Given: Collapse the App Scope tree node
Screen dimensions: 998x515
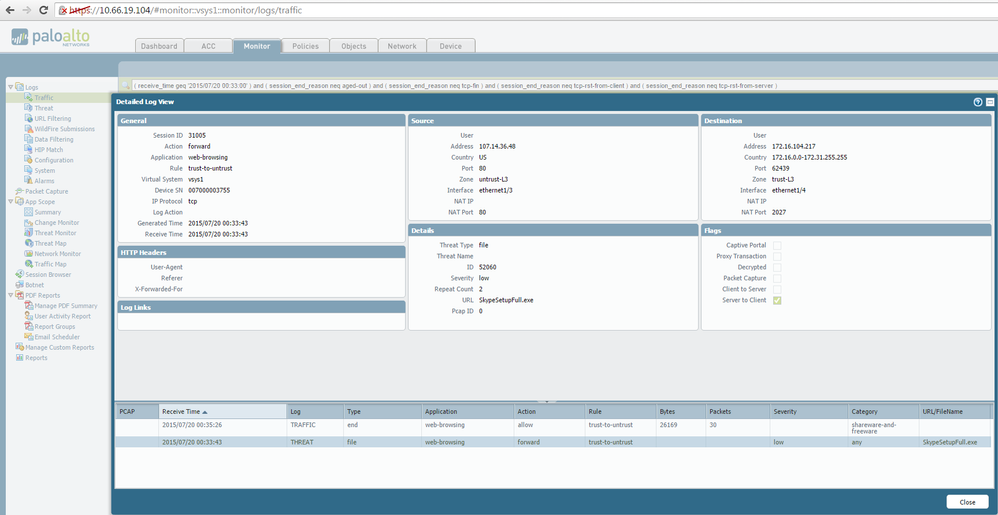Looking at the screenshot, I should [x=10, y=202].
